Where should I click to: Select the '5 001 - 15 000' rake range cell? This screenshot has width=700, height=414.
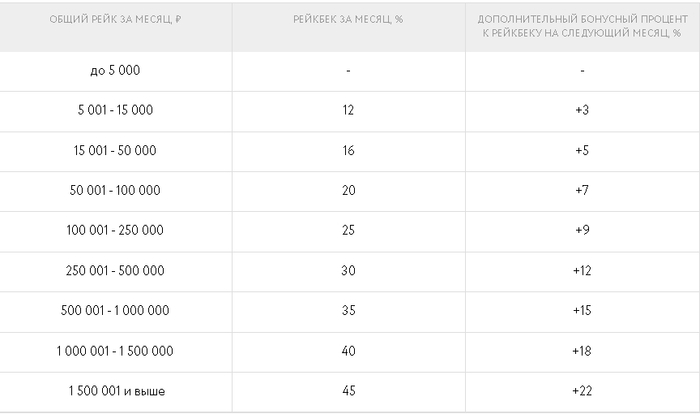click(x=115, y=110)
